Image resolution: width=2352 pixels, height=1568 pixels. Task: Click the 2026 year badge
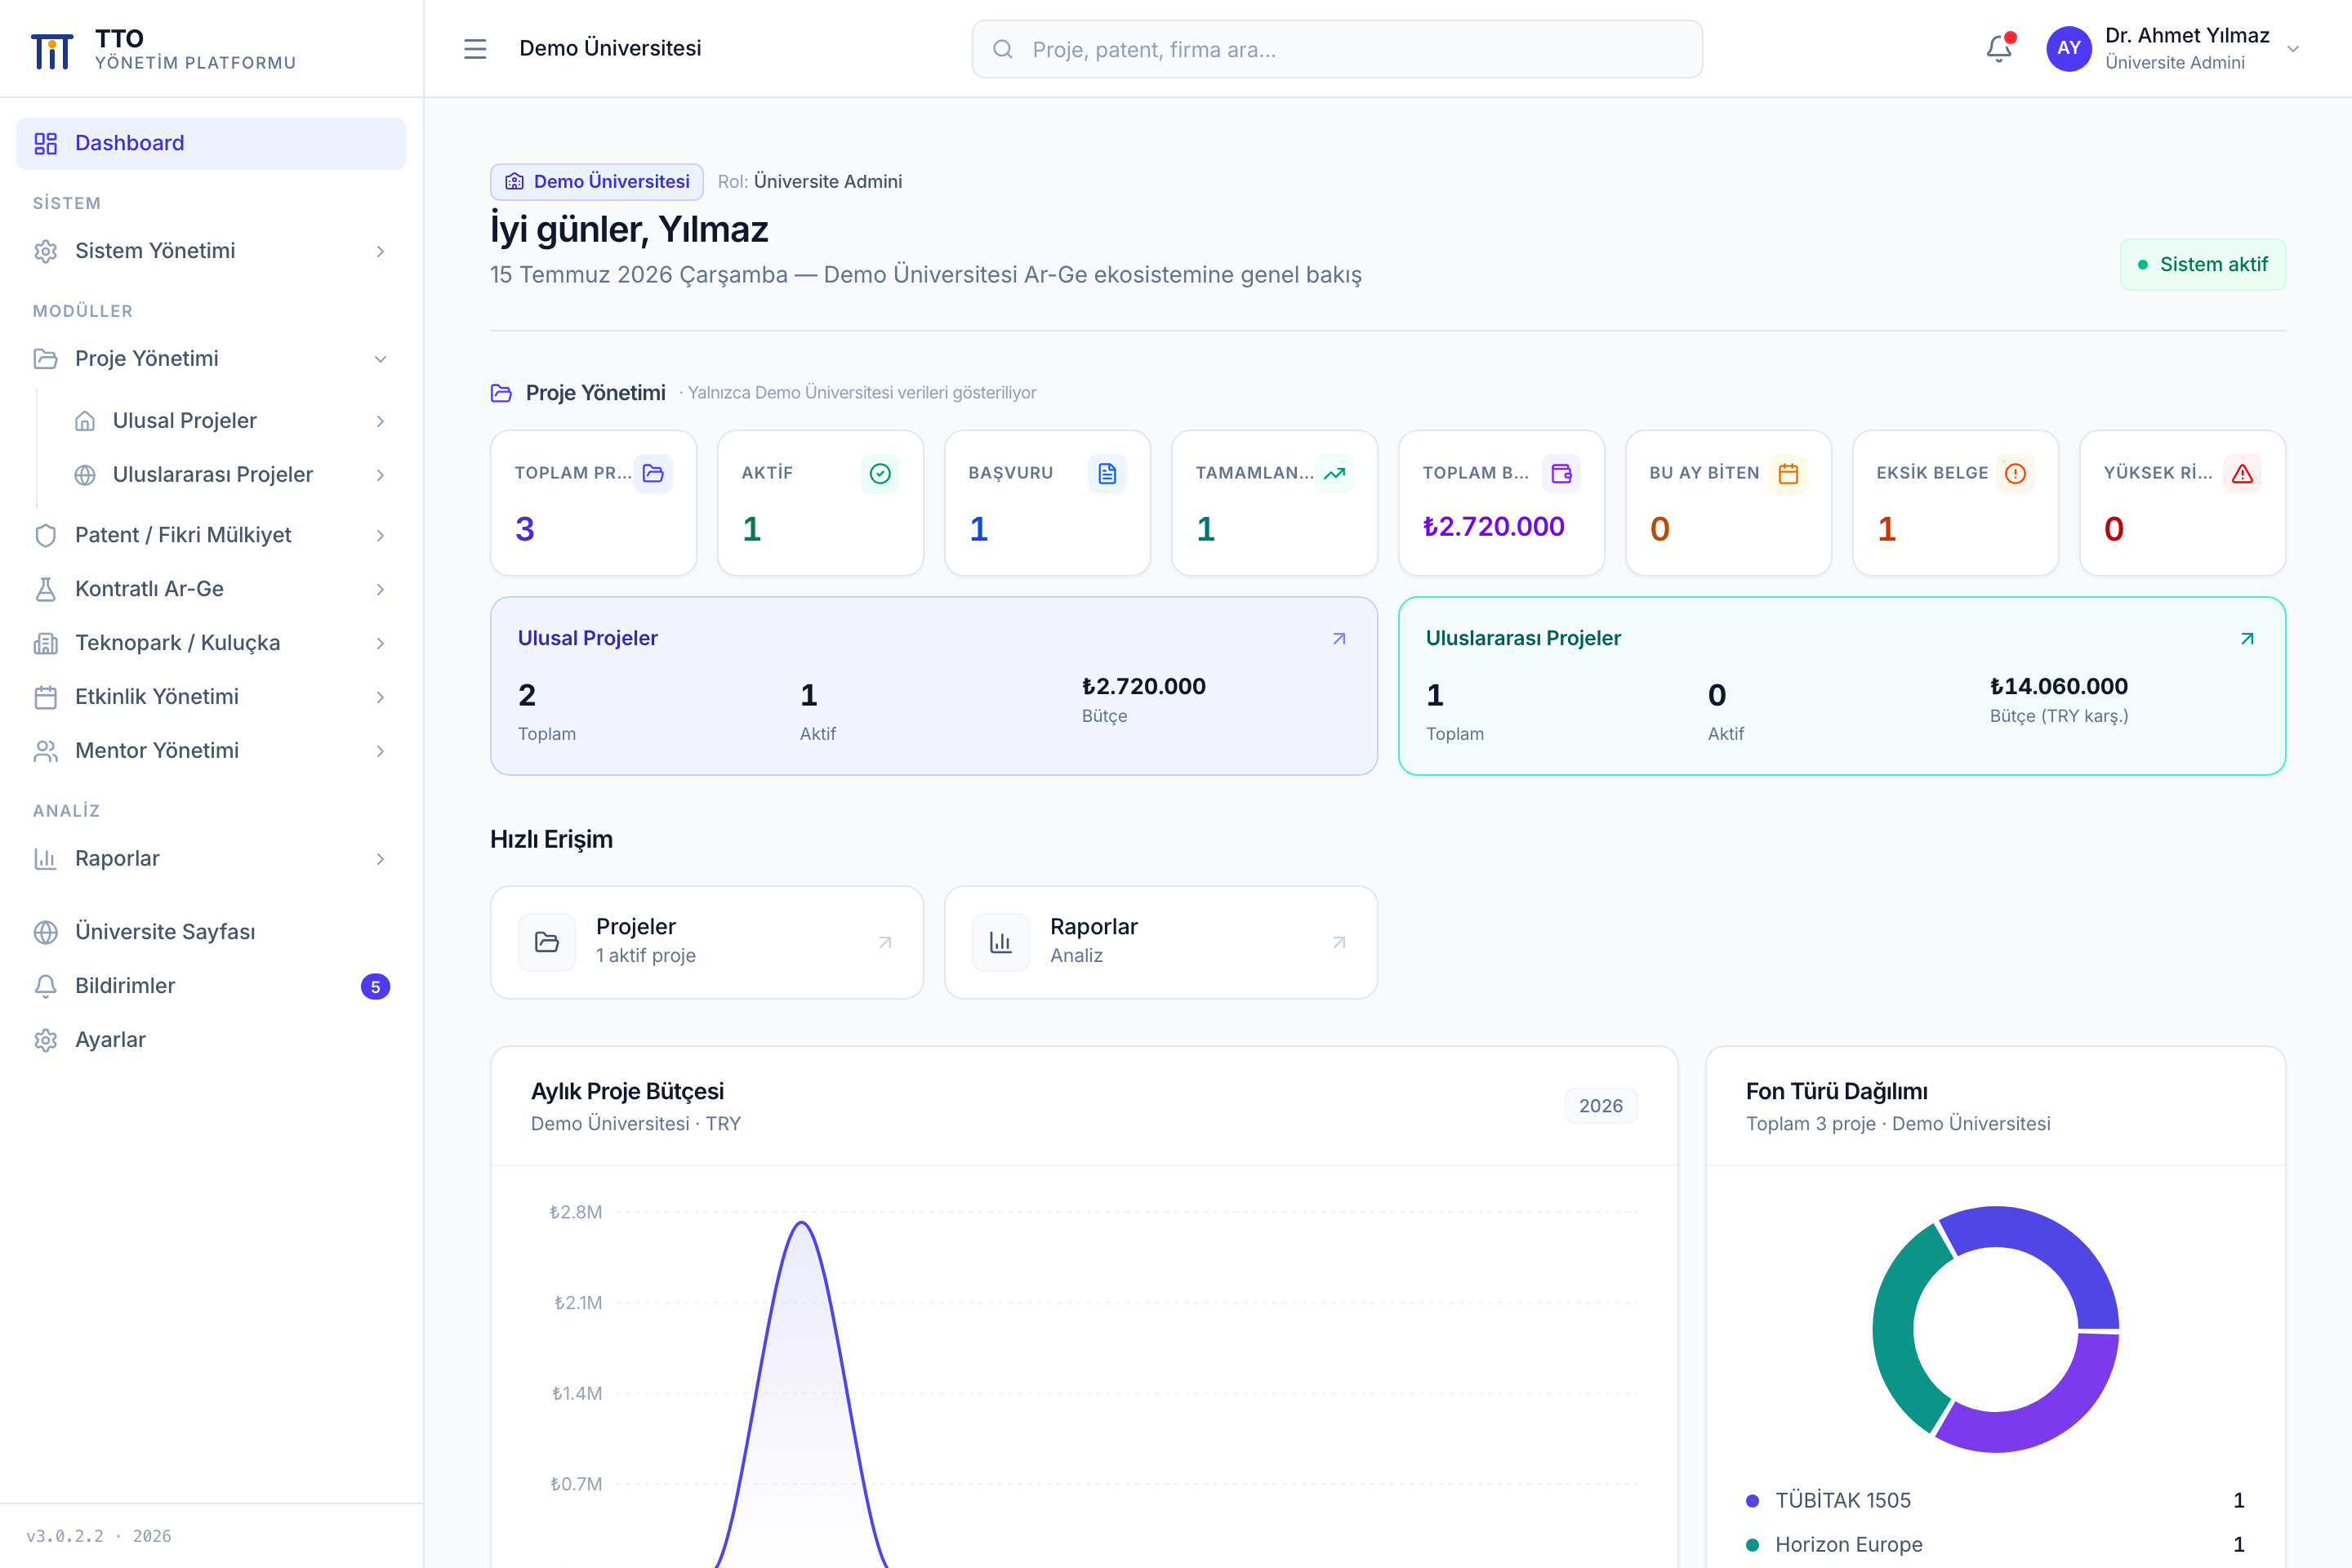coord(1600,1106)
